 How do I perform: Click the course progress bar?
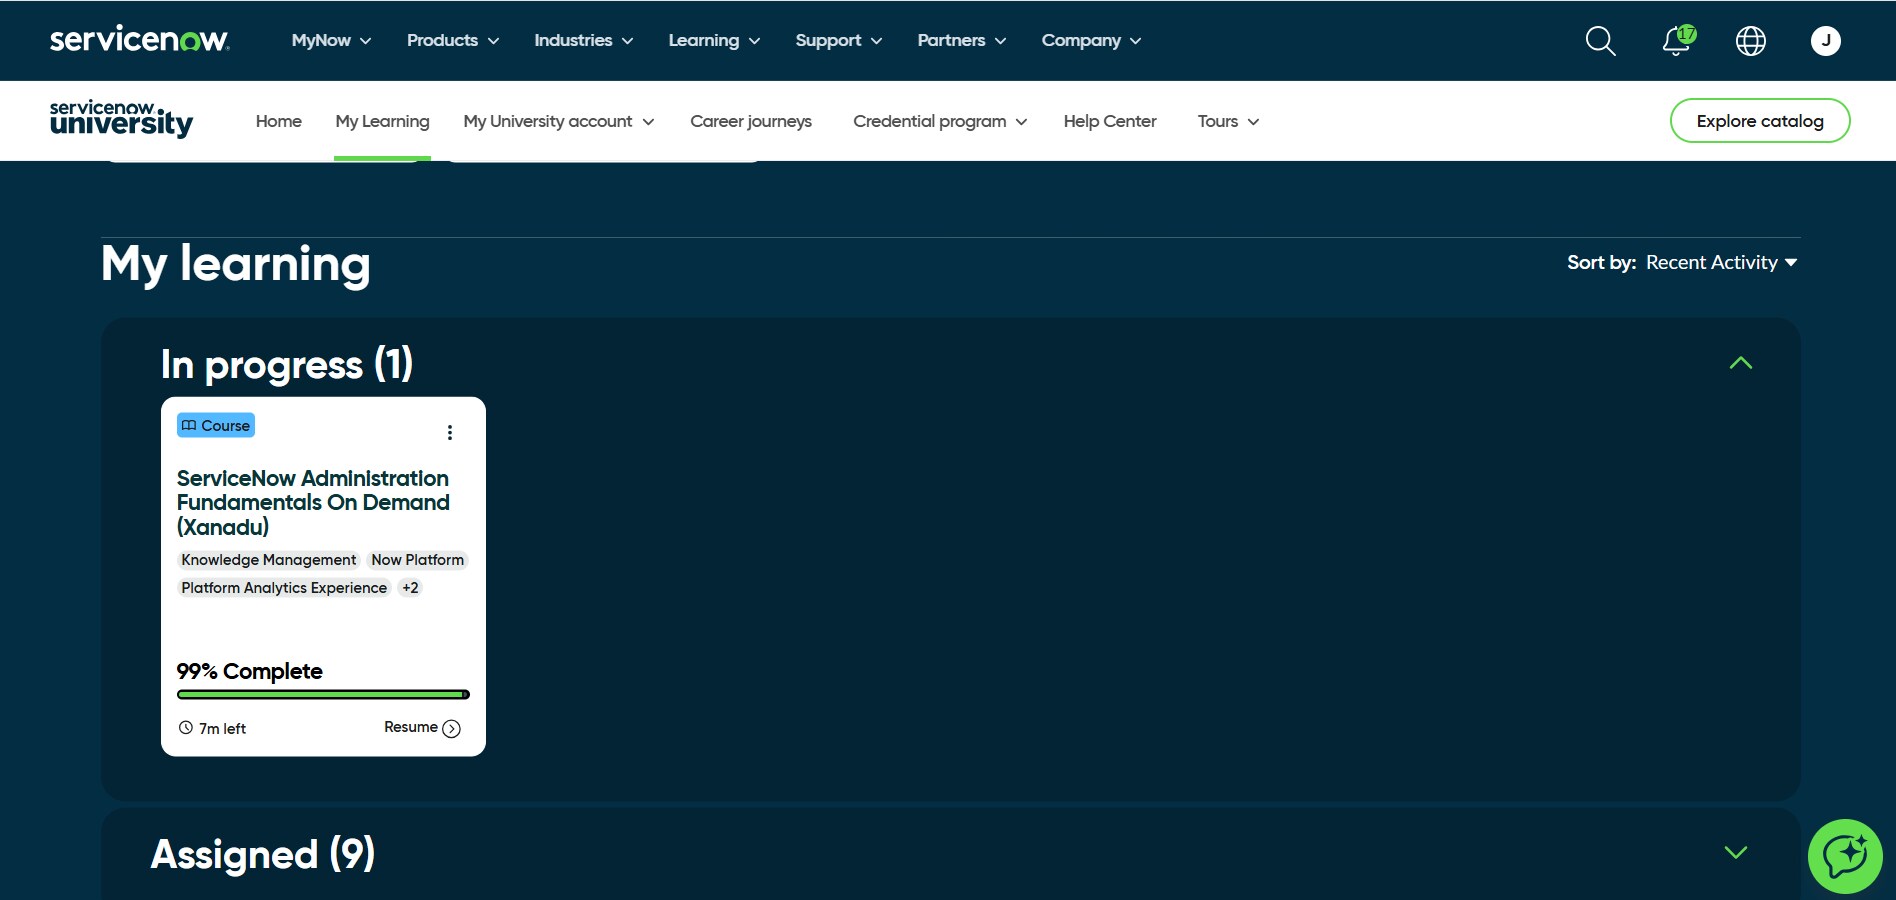pyautogui.click(x=323, y=694)
